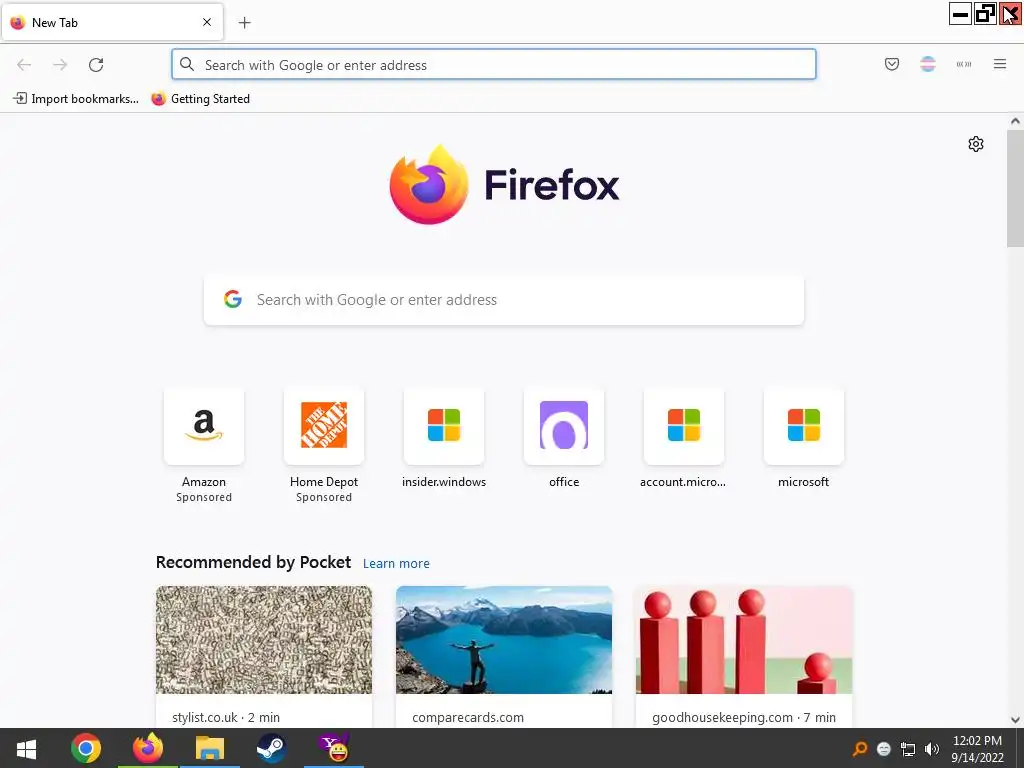Click the Firefox logo on the page
Image resolution: width=1024 pixels, height=768 pixels.
pyautogui.click(x=428, y=185)
